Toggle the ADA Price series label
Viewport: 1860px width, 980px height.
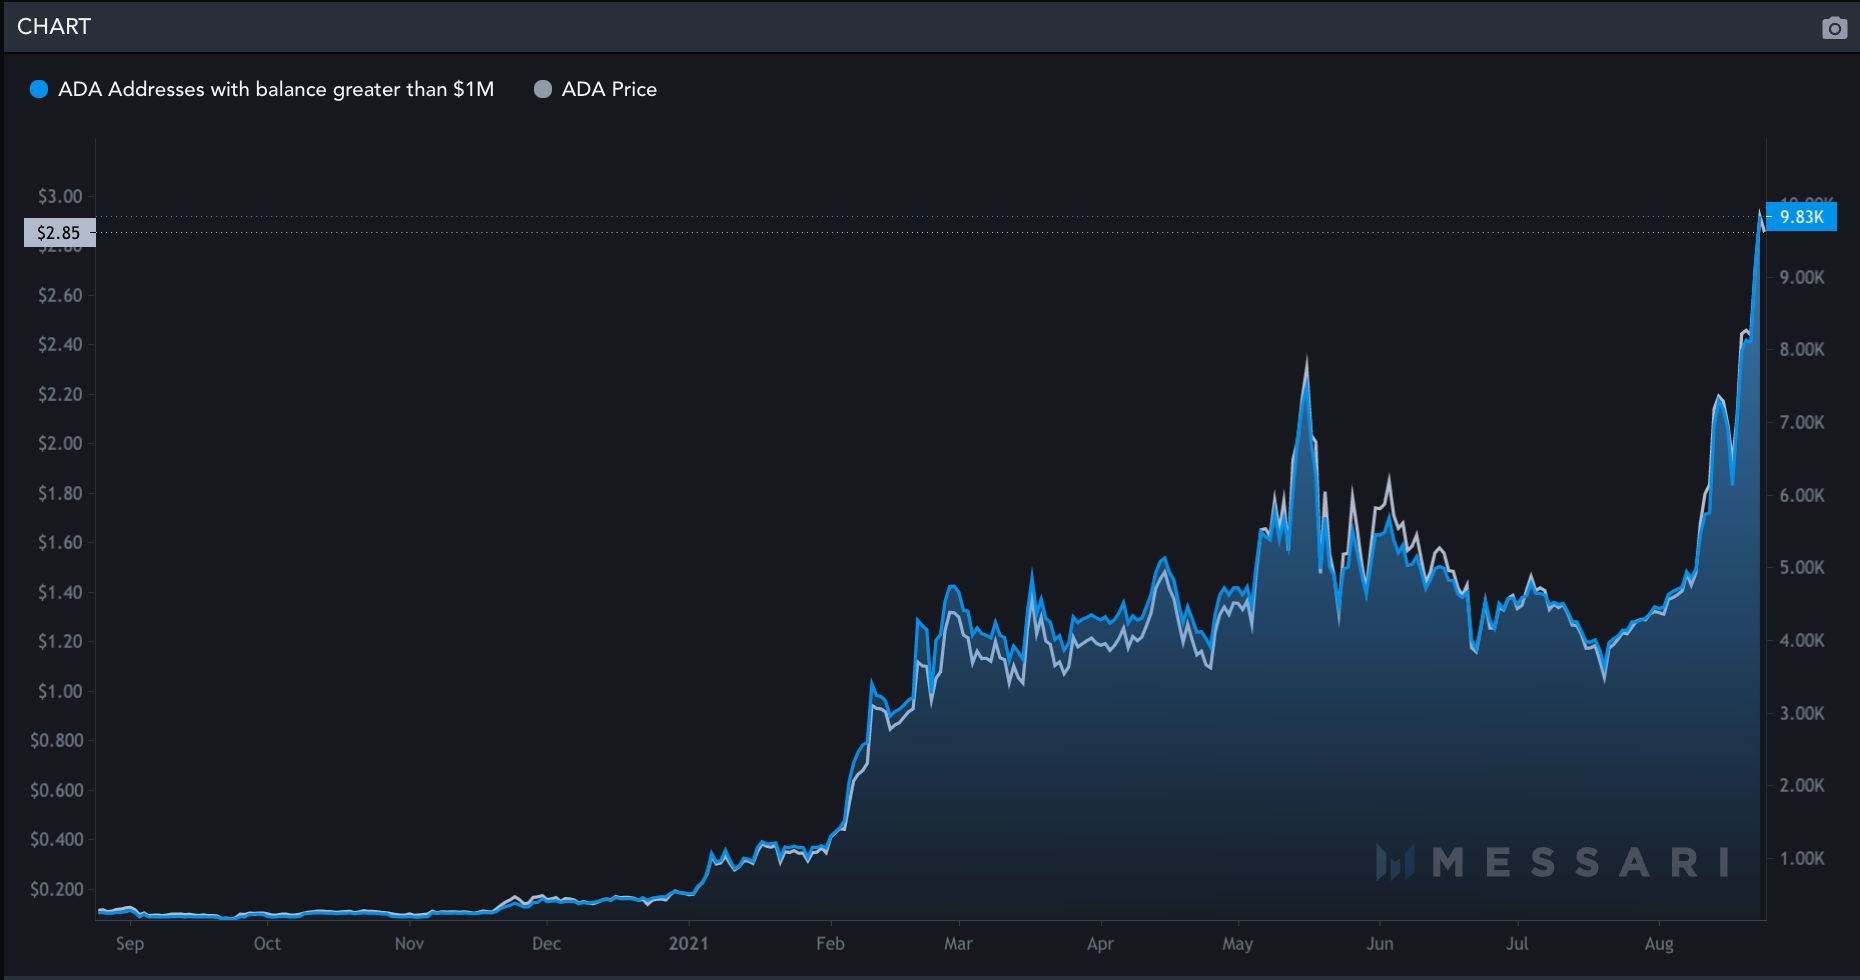(x=608, y=89)
